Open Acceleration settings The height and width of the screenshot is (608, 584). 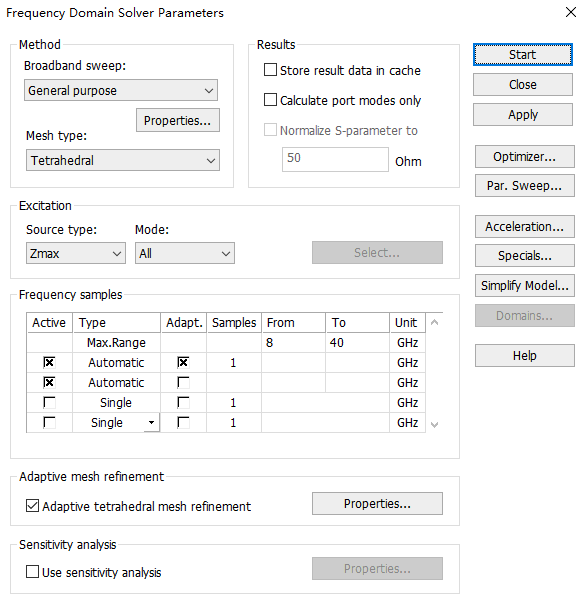[524, 226]
